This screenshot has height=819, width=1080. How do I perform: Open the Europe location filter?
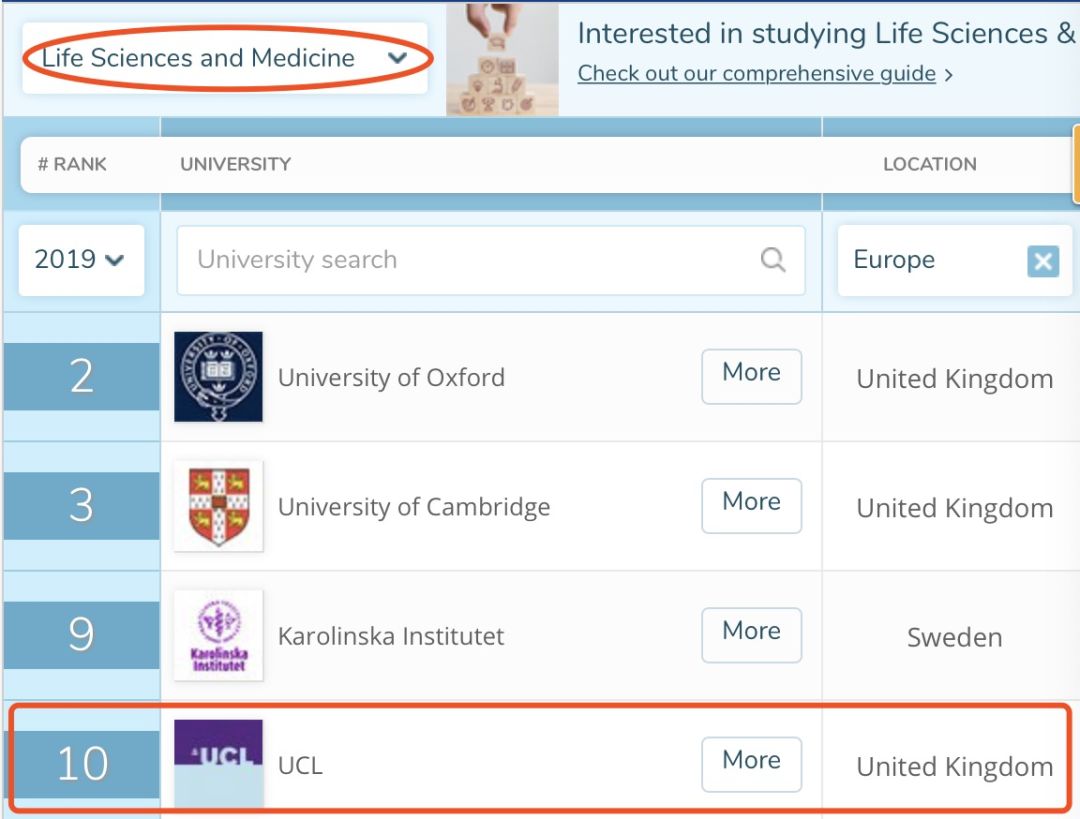coord(925,260)
